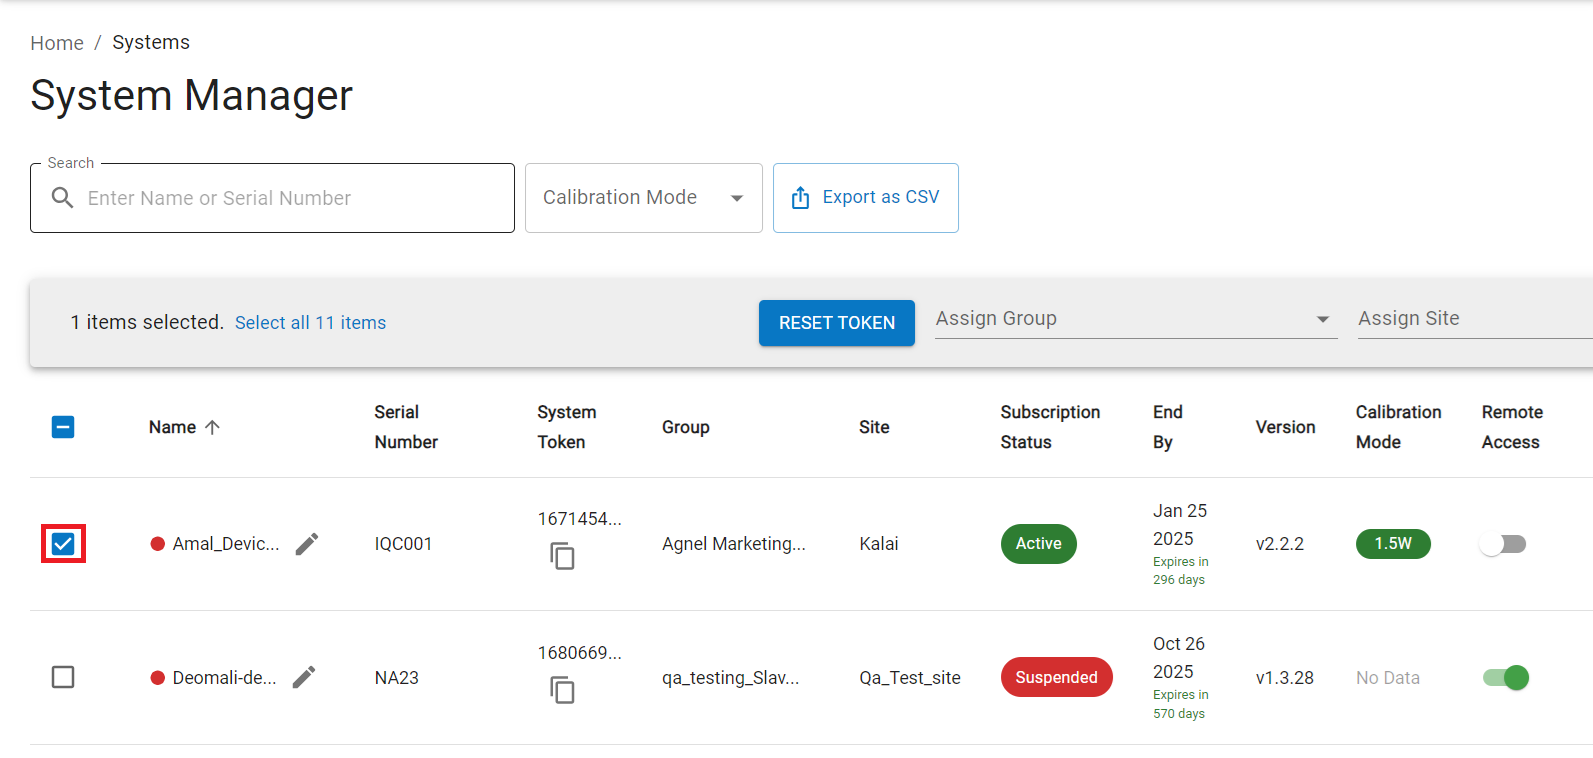1593x758 pixels.
Task: Click the Export as CSV button
Action: click(x=866, y=198)
